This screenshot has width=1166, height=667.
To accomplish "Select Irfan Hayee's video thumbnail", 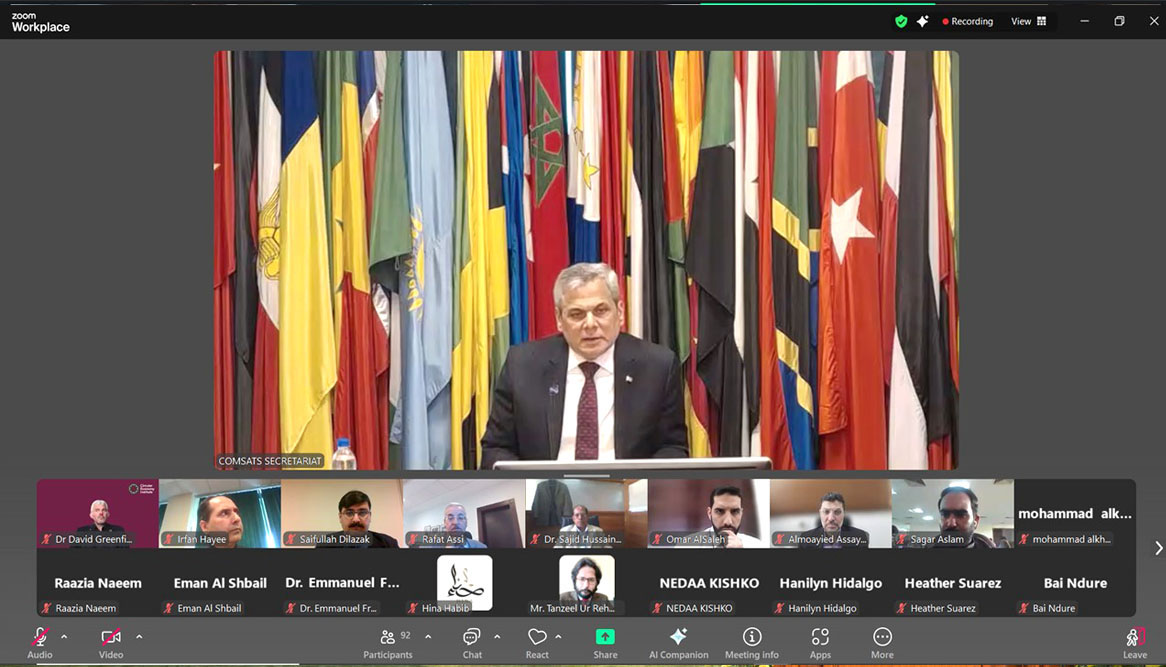I will tap(220, 514).
